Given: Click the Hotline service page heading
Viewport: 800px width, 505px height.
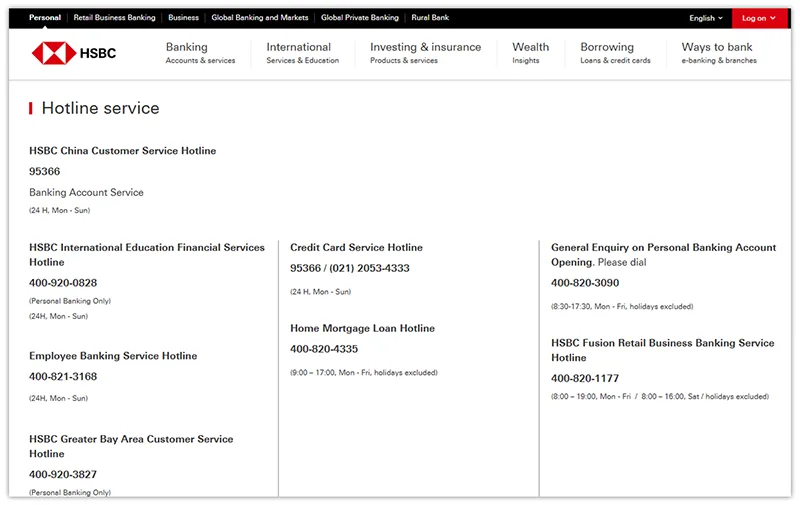Looking at the screenshot, I should [101, 108].
